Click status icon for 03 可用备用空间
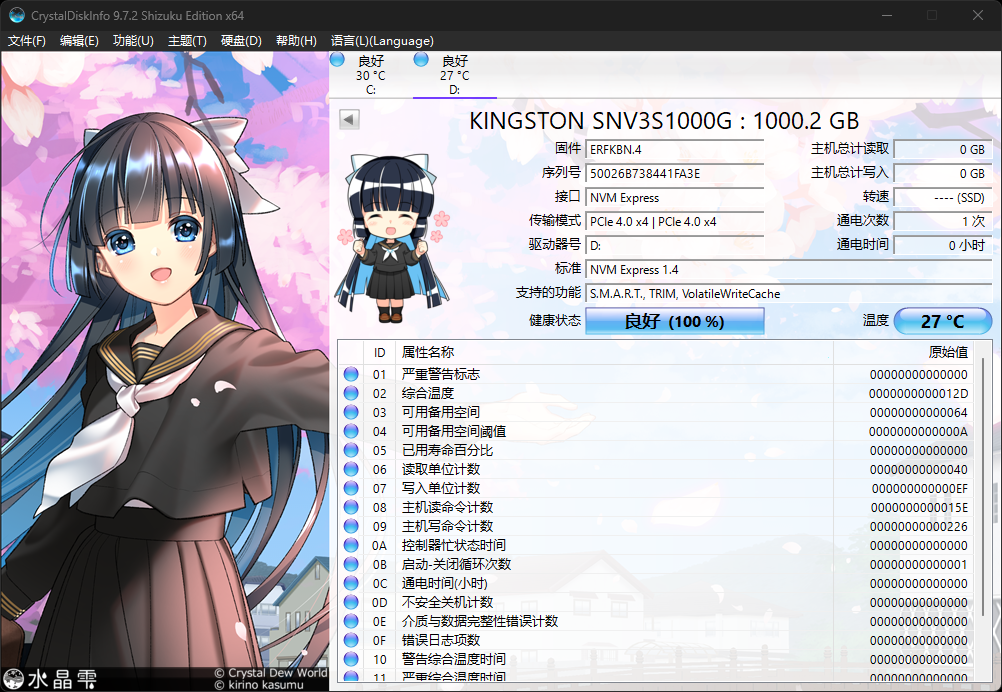 pyautogui.click(x=351, y=412)
